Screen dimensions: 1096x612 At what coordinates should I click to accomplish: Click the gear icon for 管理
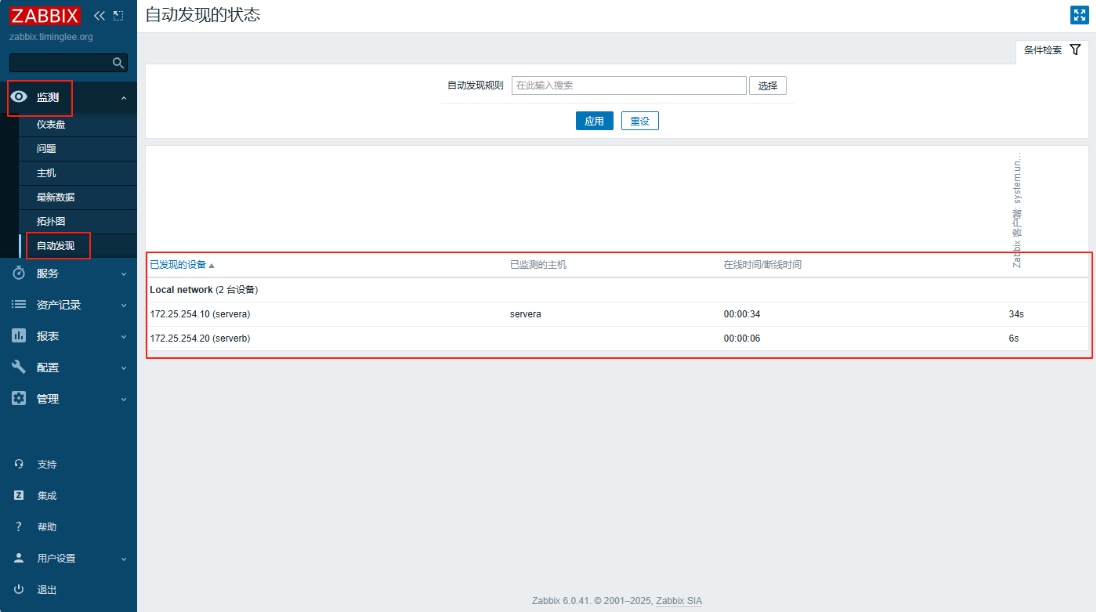19,398
